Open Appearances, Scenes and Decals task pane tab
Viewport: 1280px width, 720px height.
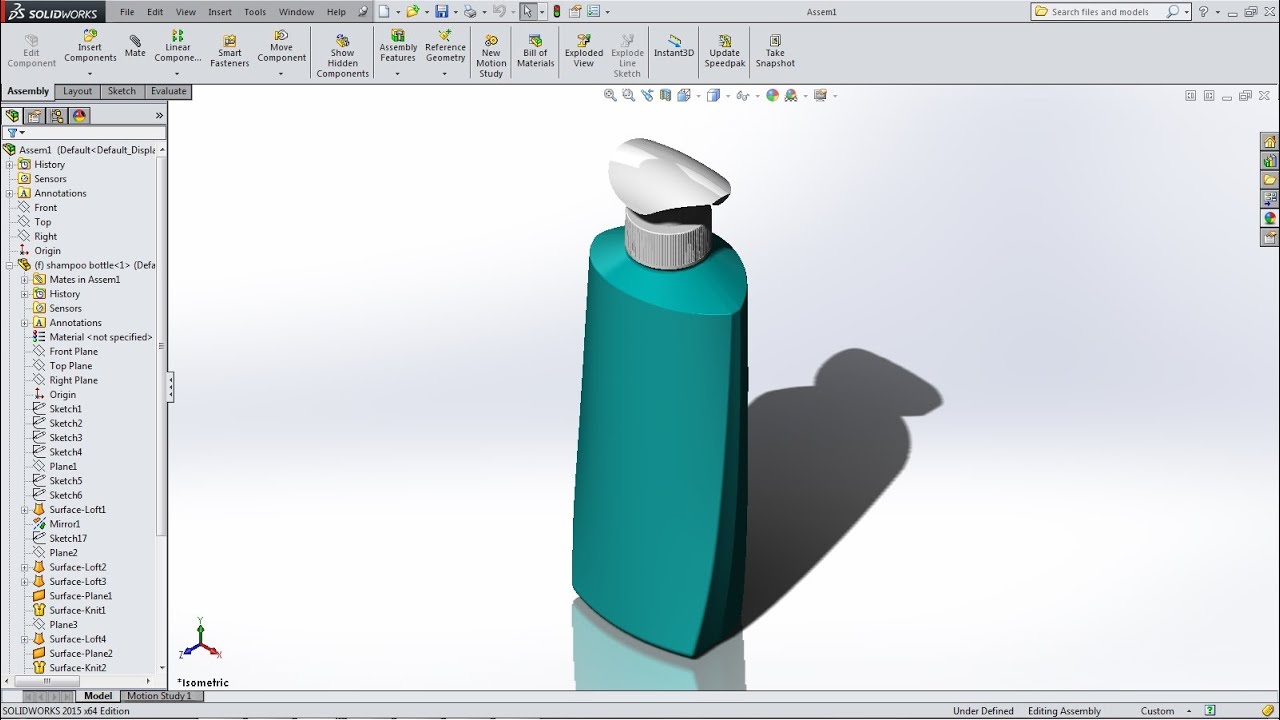pos(1270,218)
